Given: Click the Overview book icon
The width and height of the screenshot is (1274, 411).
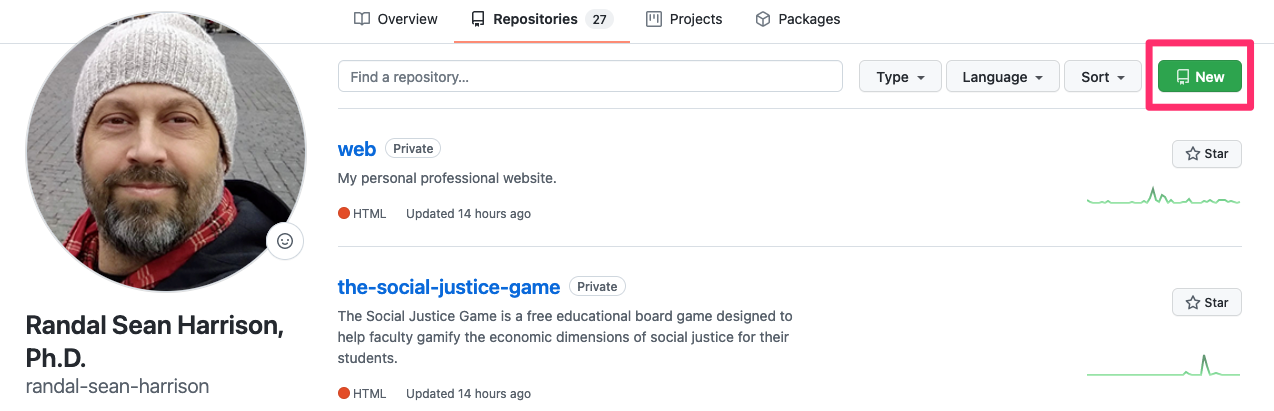Looking at the screenshot, I should point(362,19).
